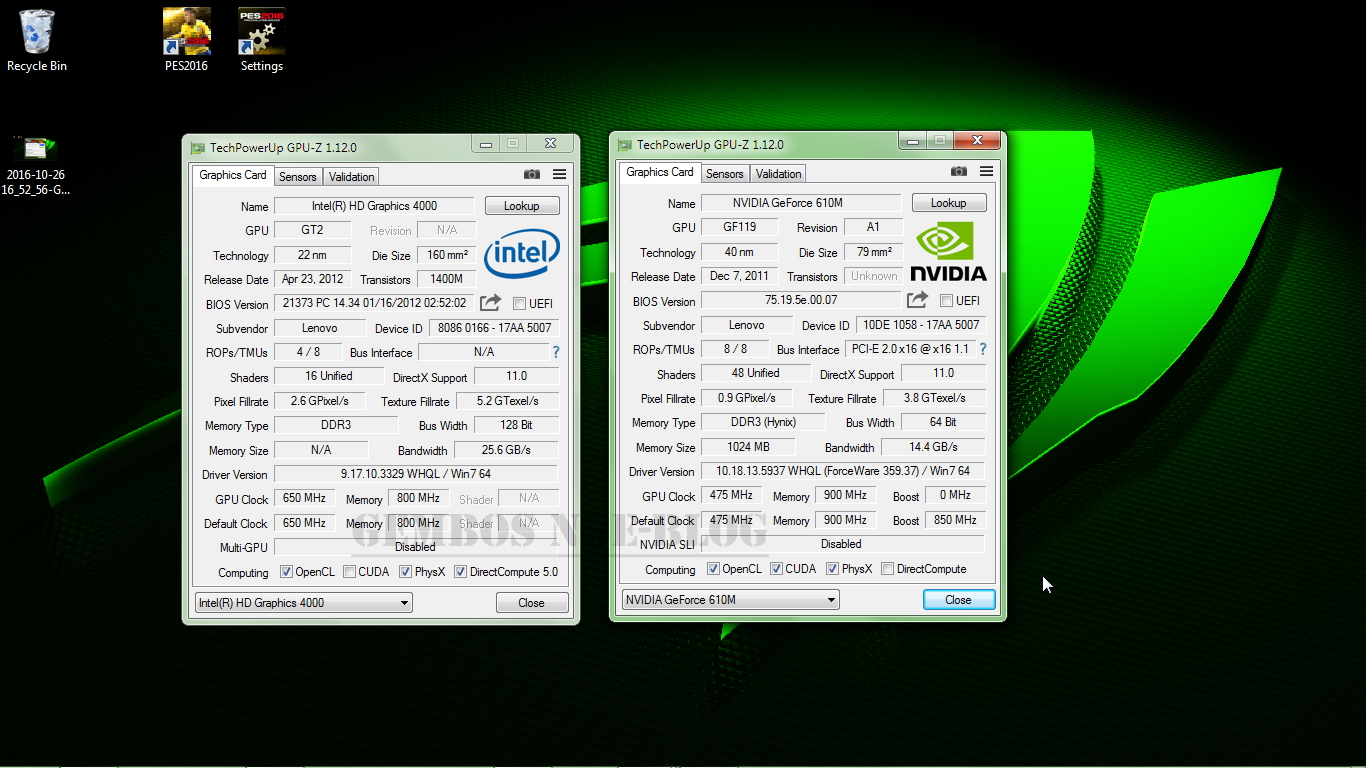
Task: Click the Lookup button for the GeForce 610M
Action: 948,202
